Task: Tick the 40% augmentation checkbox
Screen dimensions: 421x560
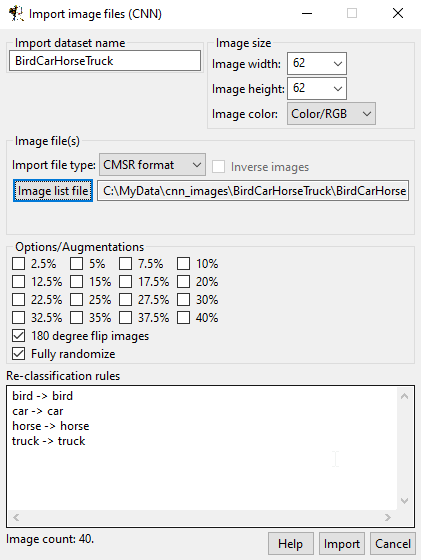Action: (x=184, y=318)
